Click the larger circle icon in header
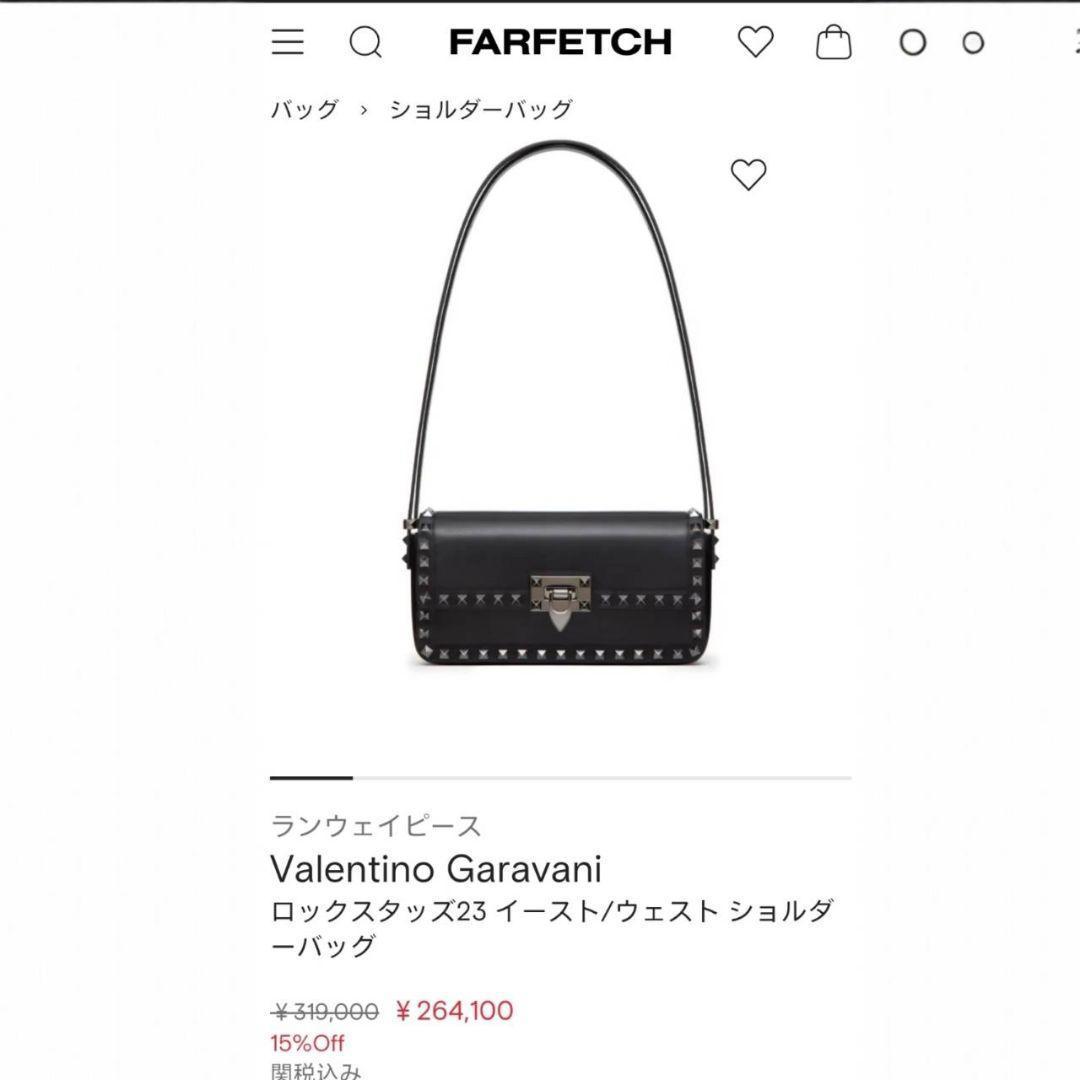Image resolution: width=1080 pixels, height=1080 pixels. tap(913, 43)
